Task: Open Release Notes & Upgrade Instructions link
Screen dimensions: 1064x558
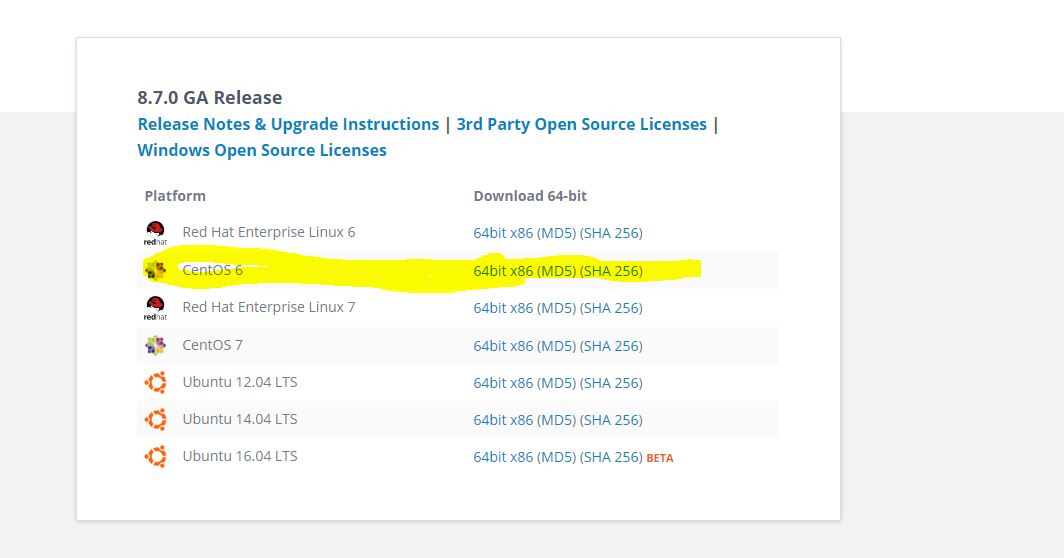Action: point(288,125)
